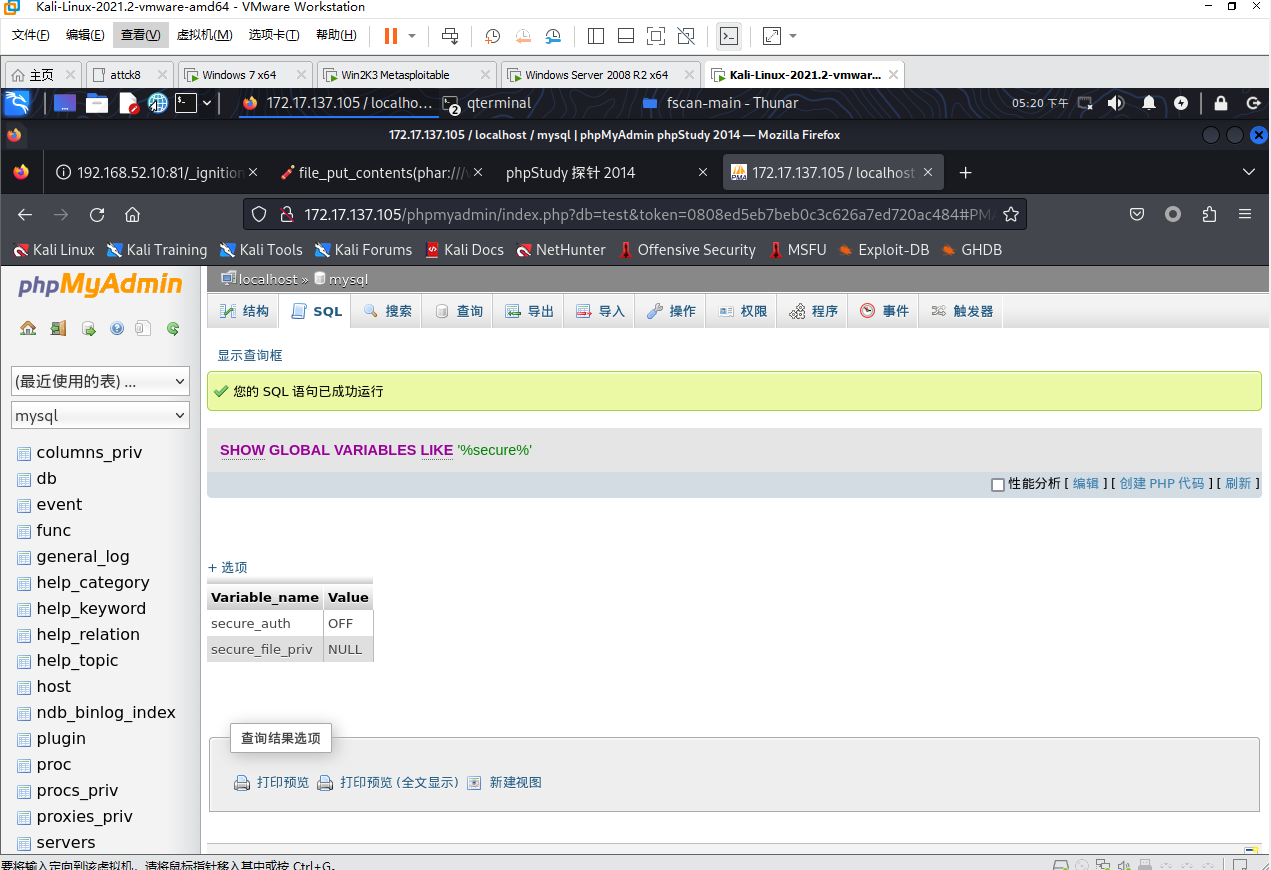Click the VMware pause virtual machine button
The image size is (1271, 870).
[x=391, y=36]
